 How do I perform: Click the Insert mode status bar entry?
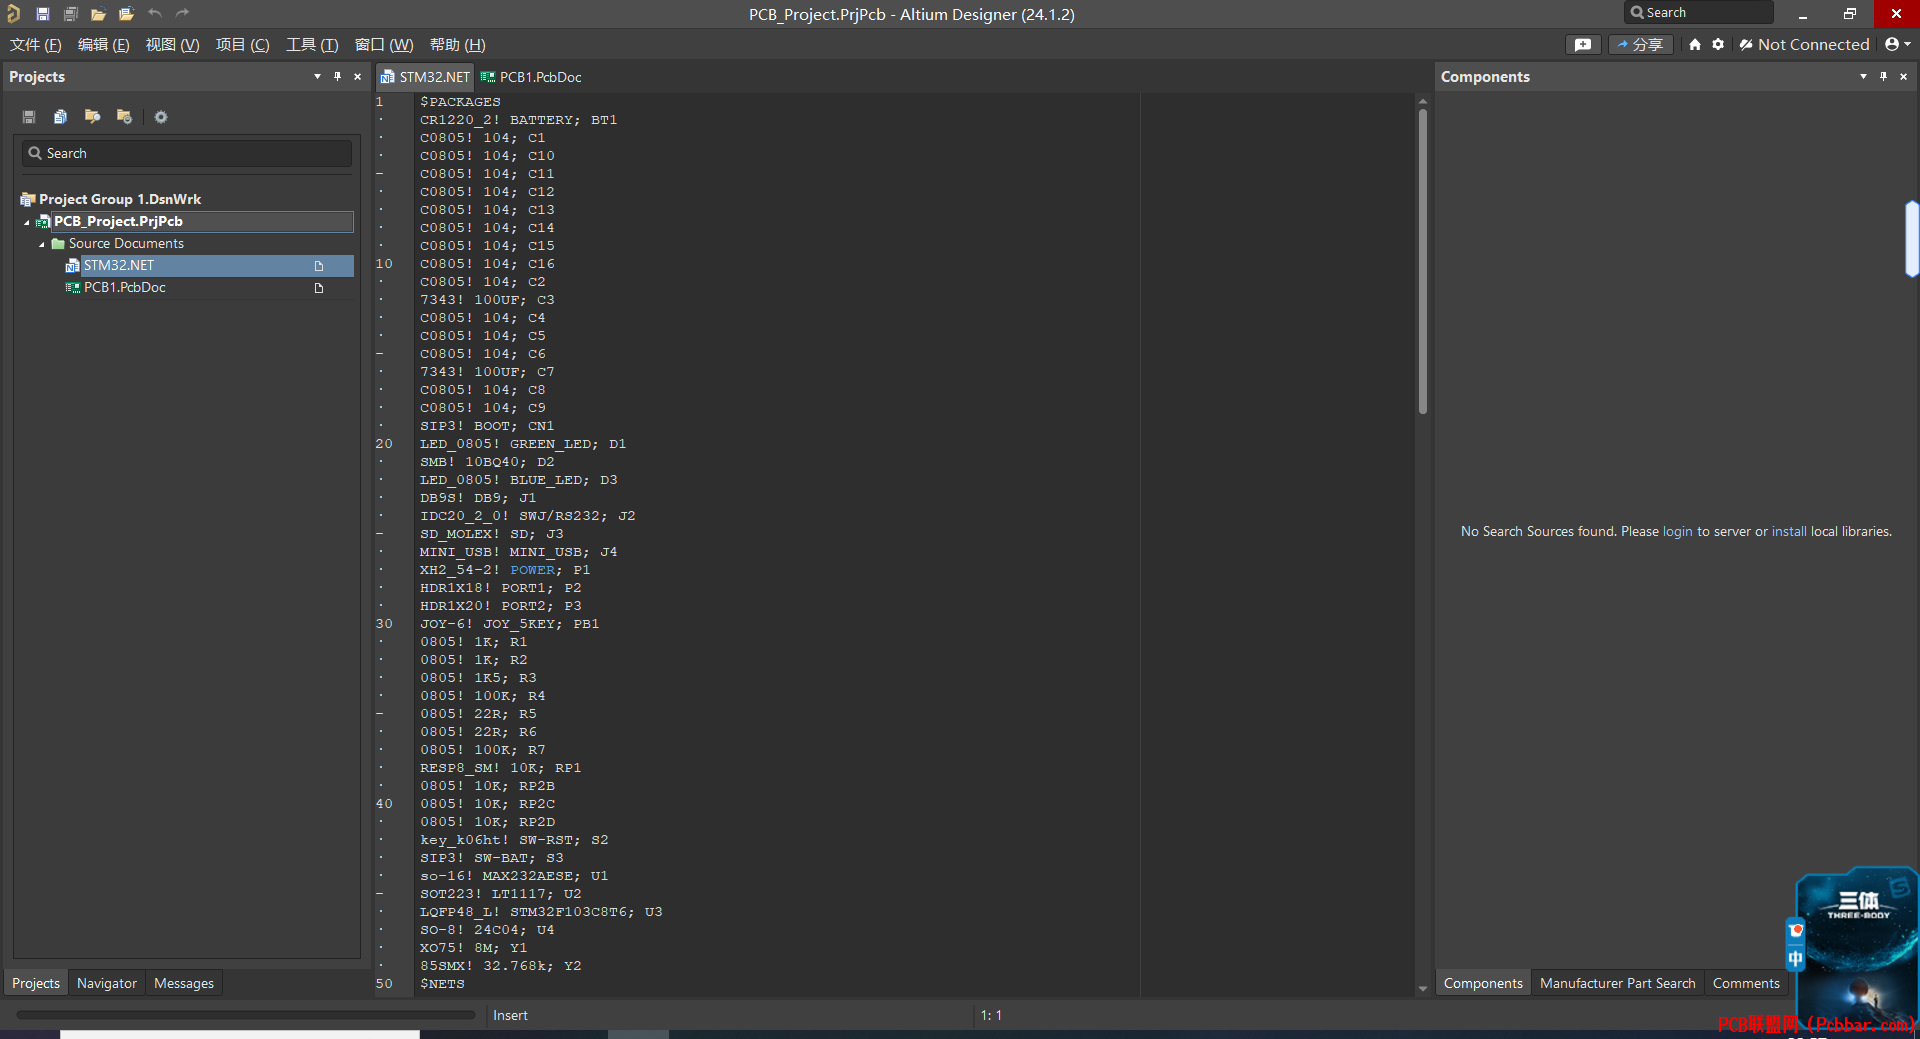(x=510, y=1016)
